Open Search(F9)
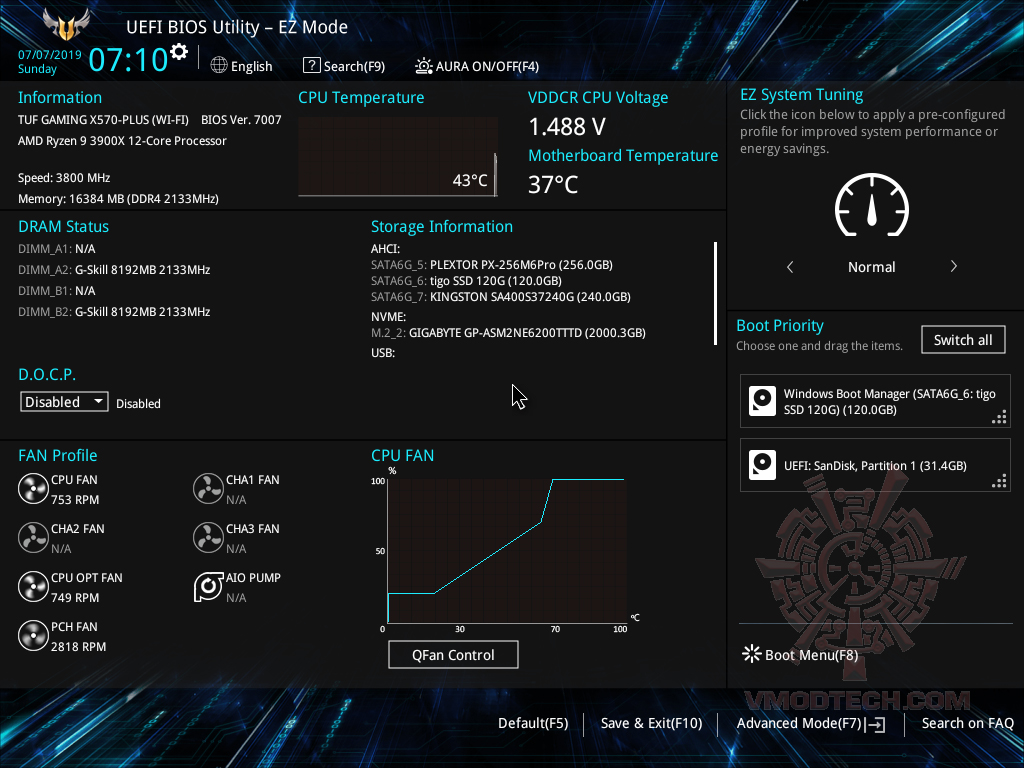 (344, 66)
